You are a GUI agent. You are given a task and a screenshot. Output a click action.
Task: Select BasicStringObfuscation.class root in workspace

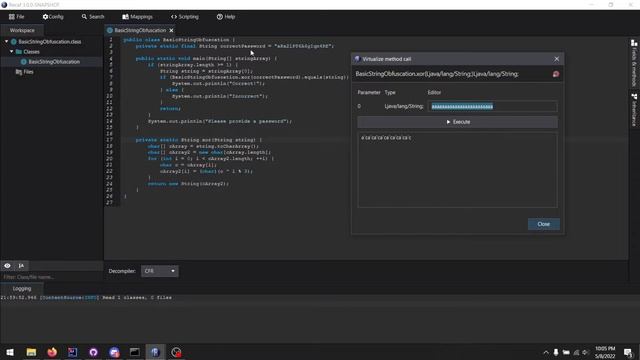(x=49, y=42)
